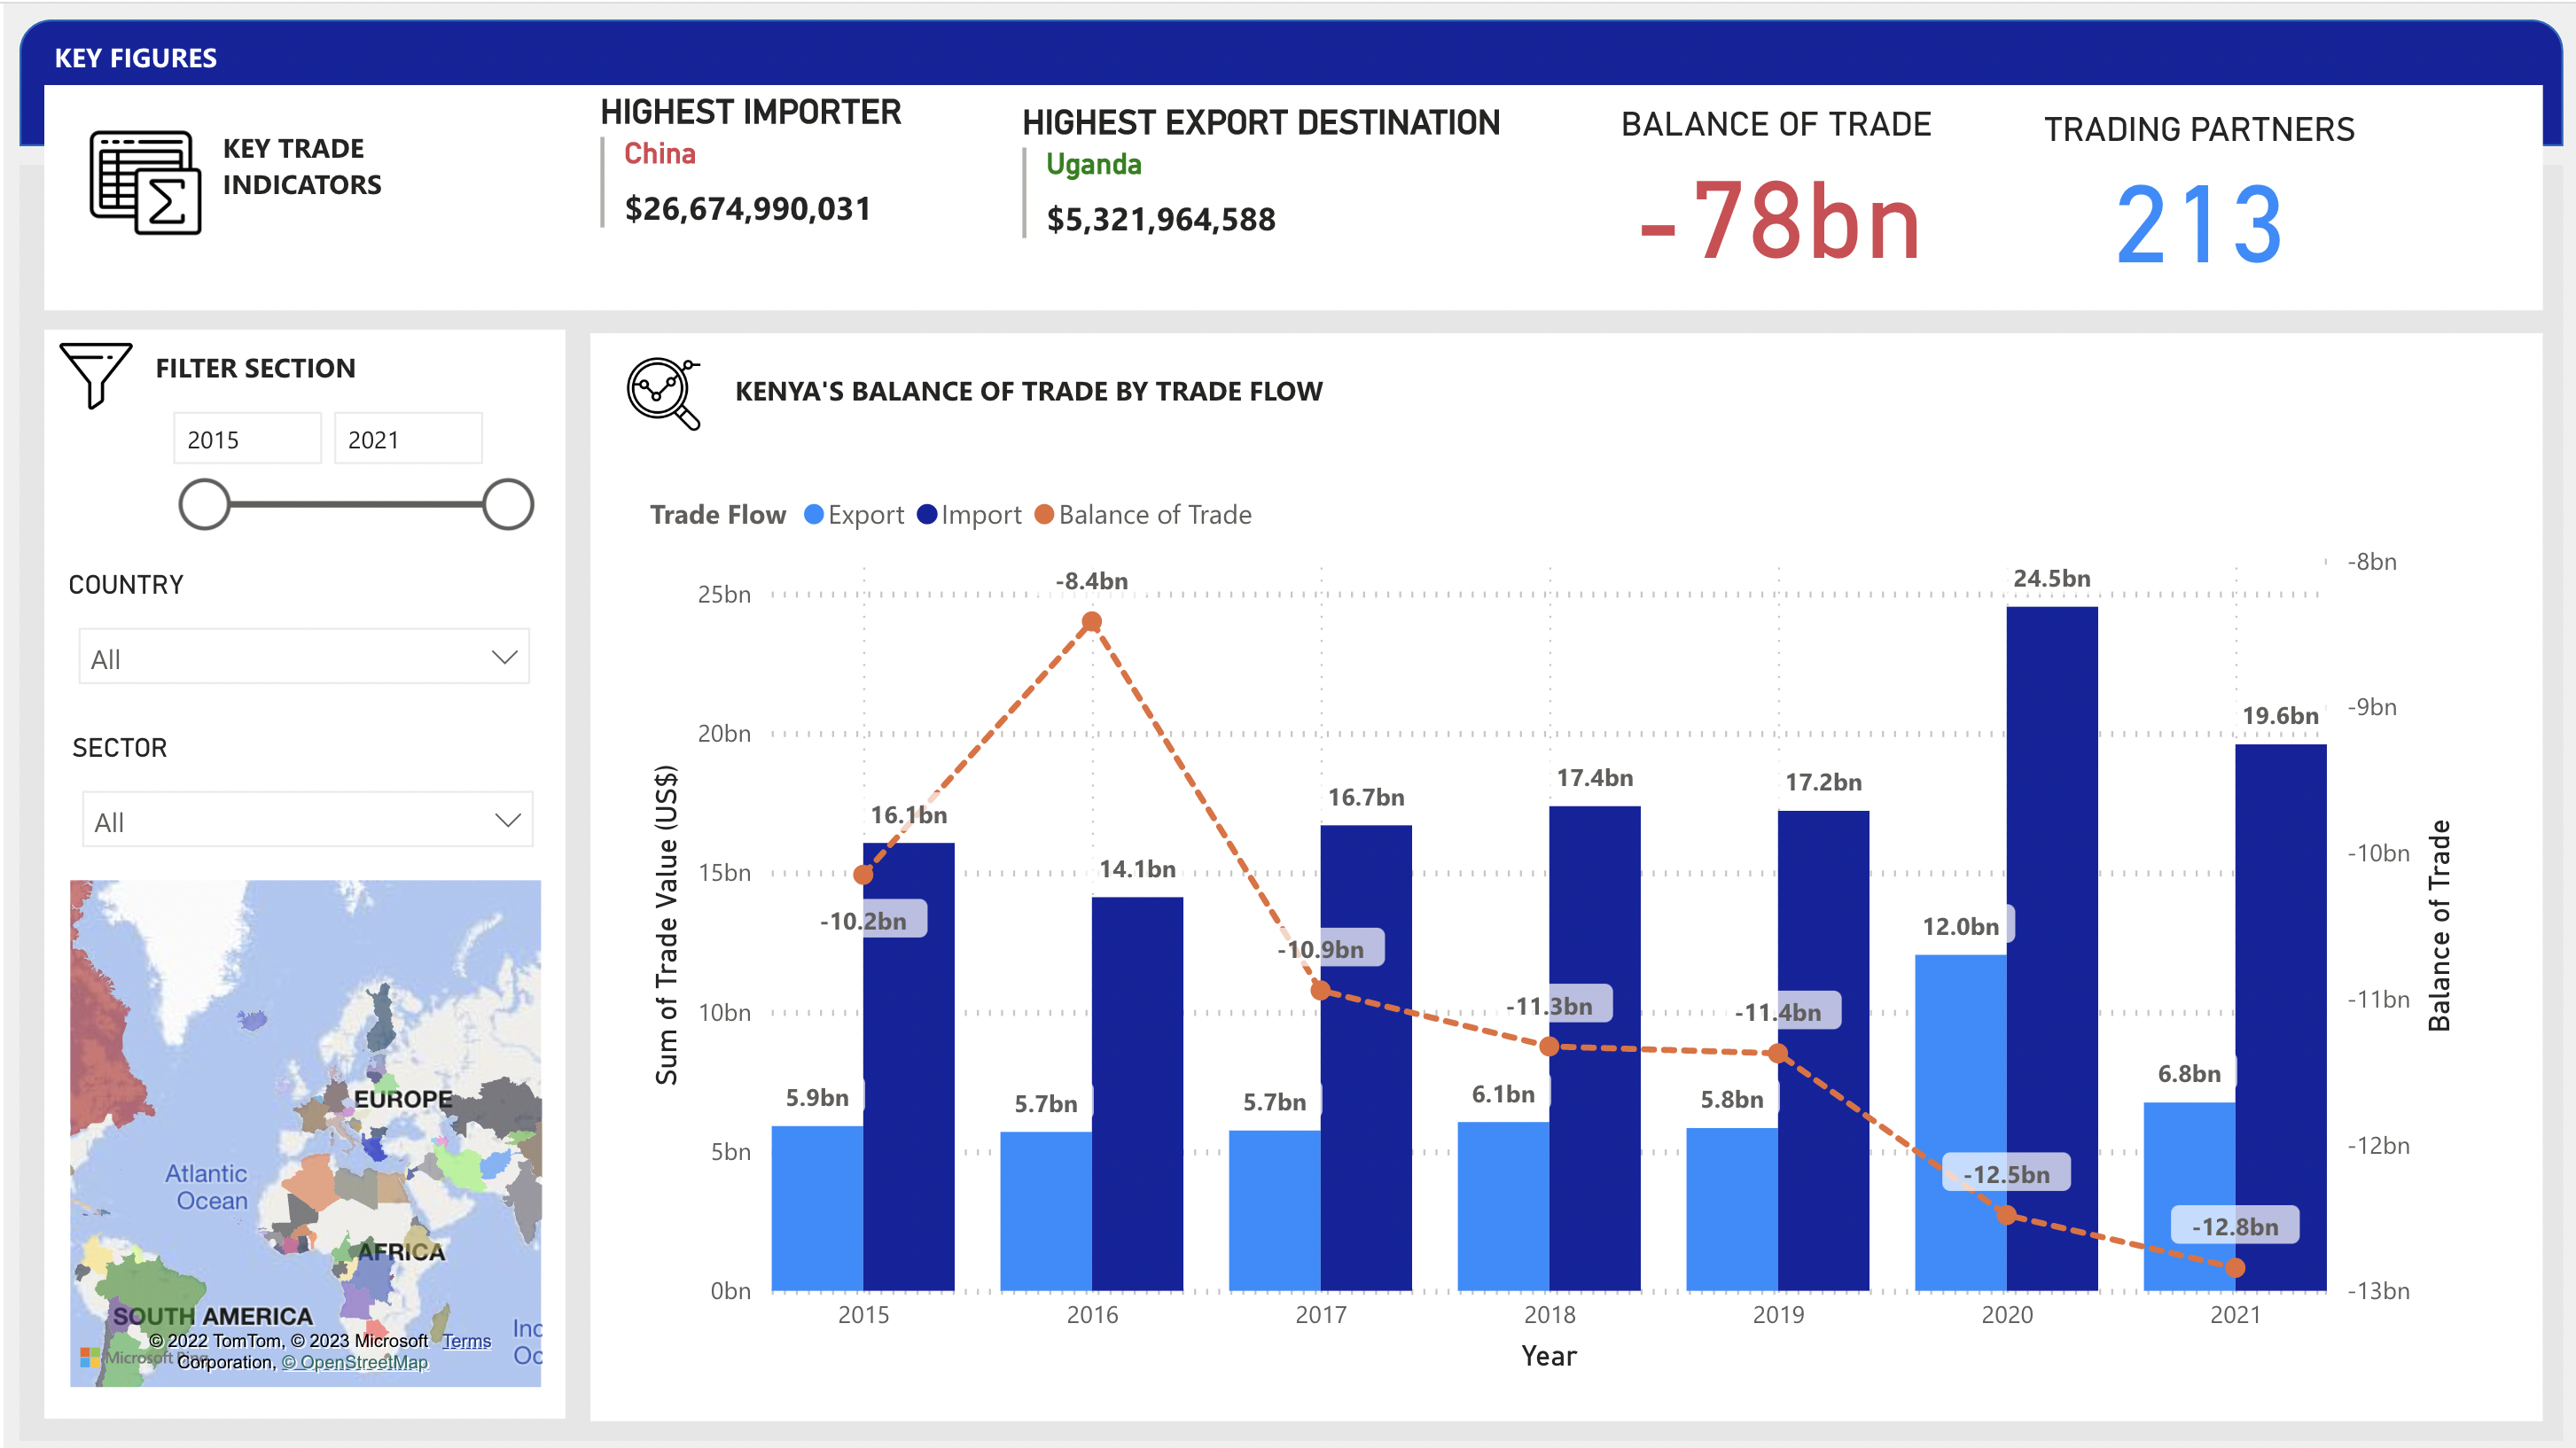Click the Trading Partners 213 card
2576x1448 pixels.
coord(2198,222)
